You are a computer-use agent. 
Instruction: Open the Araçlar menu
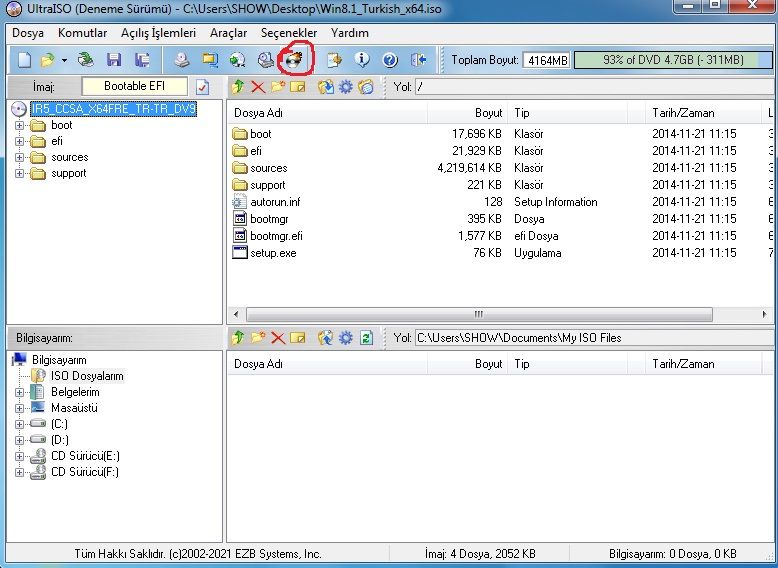pyautogui.click(x=228, y=33)
